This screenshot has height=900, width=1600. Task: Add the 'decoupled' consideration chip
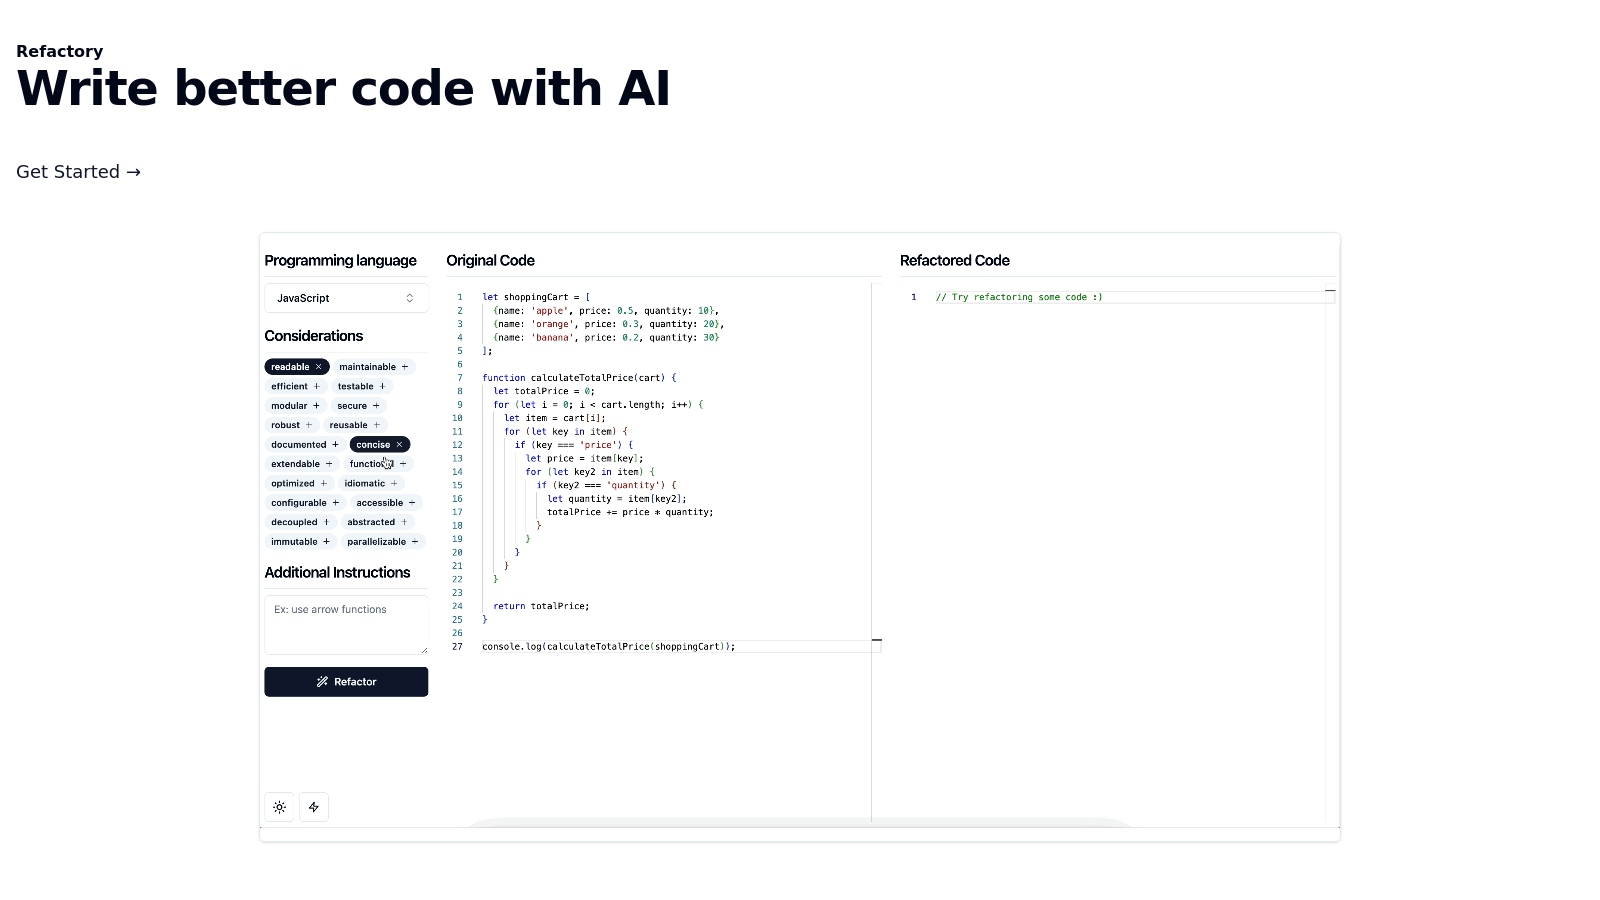300,522
